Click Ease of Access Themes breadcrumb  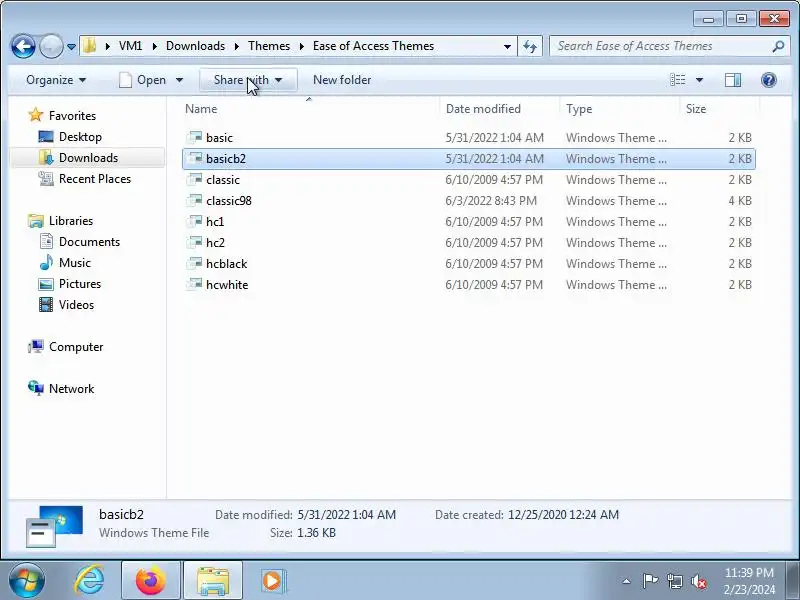[373, 46]
